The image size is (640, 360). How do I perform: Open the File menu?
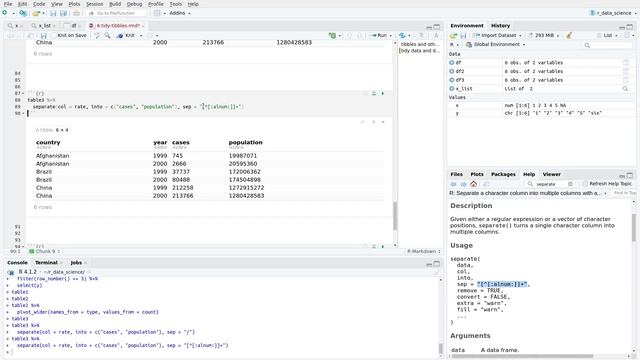click(8, 4)
